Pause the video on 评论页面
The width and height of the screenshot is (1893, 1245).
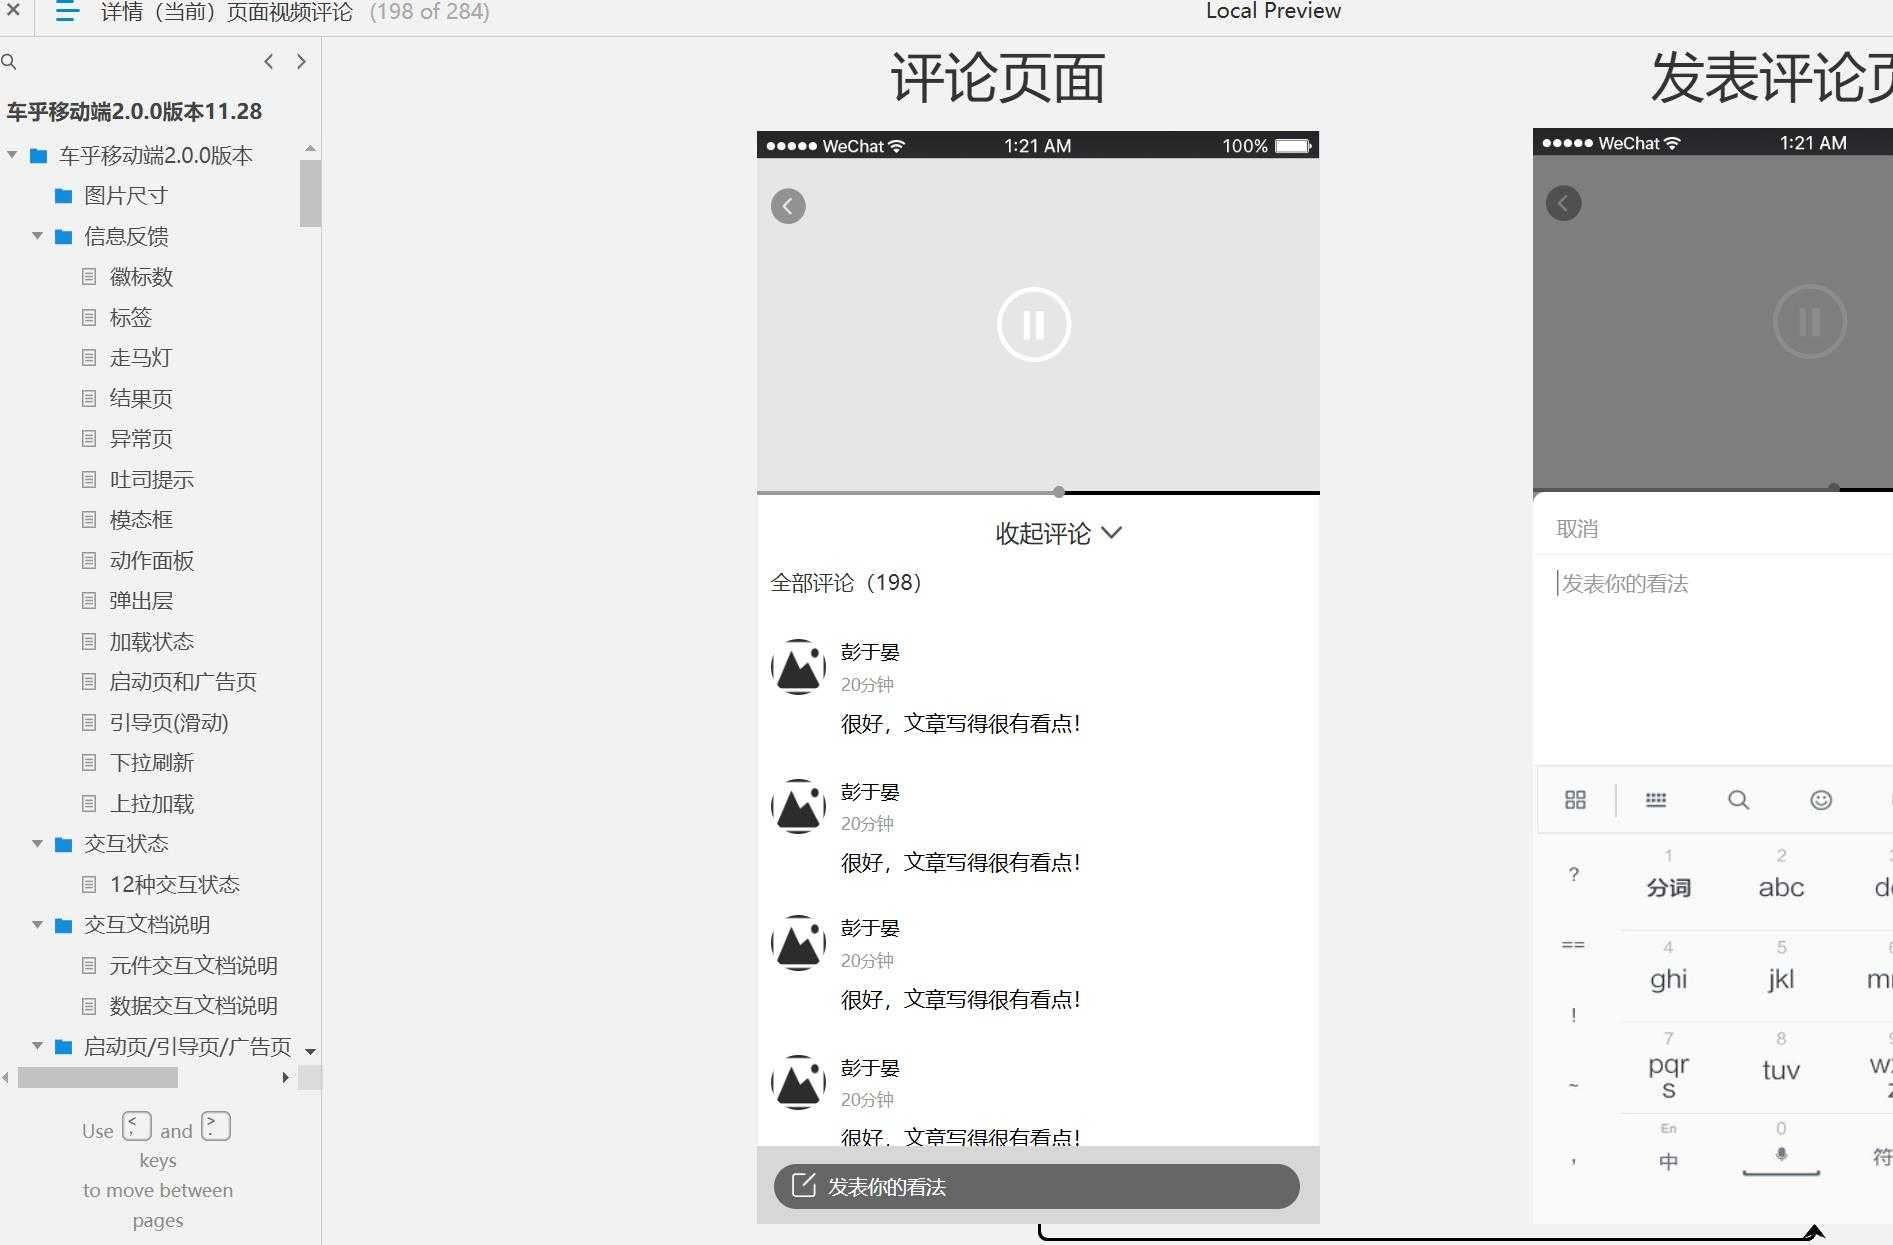pos(1034,324)
